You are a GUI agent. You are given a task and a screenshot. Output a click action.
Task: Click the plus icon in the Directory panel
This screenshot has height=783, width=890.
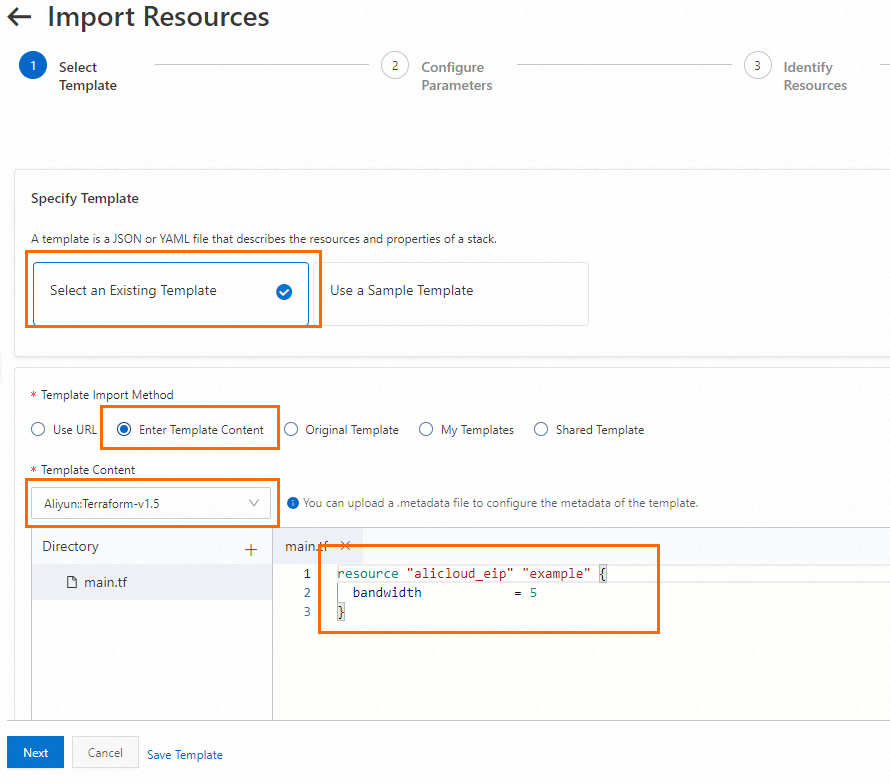(x=251, y=549)
